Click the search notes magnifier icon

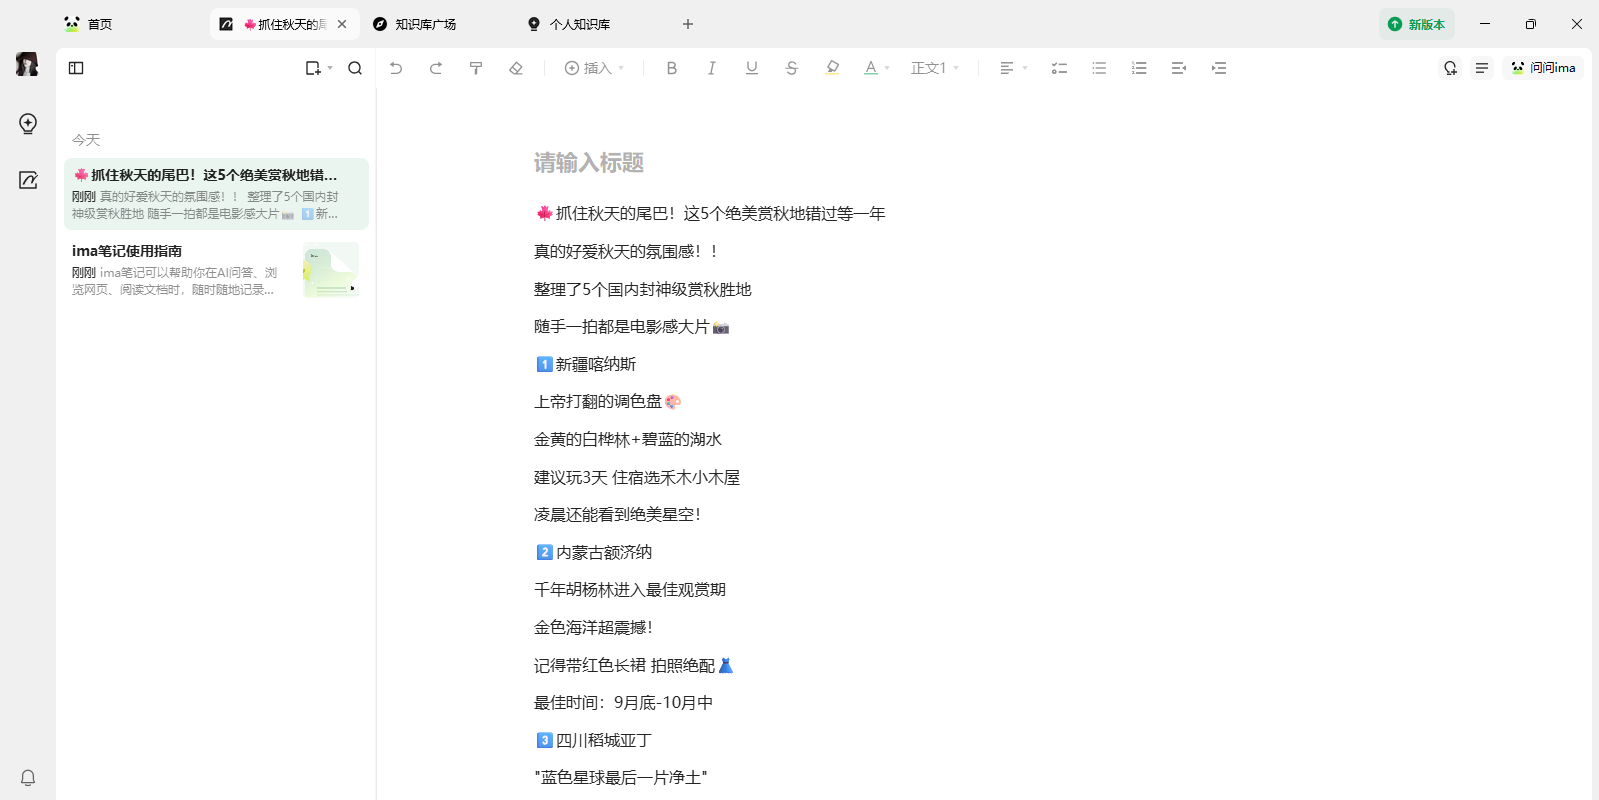[355, 68]
